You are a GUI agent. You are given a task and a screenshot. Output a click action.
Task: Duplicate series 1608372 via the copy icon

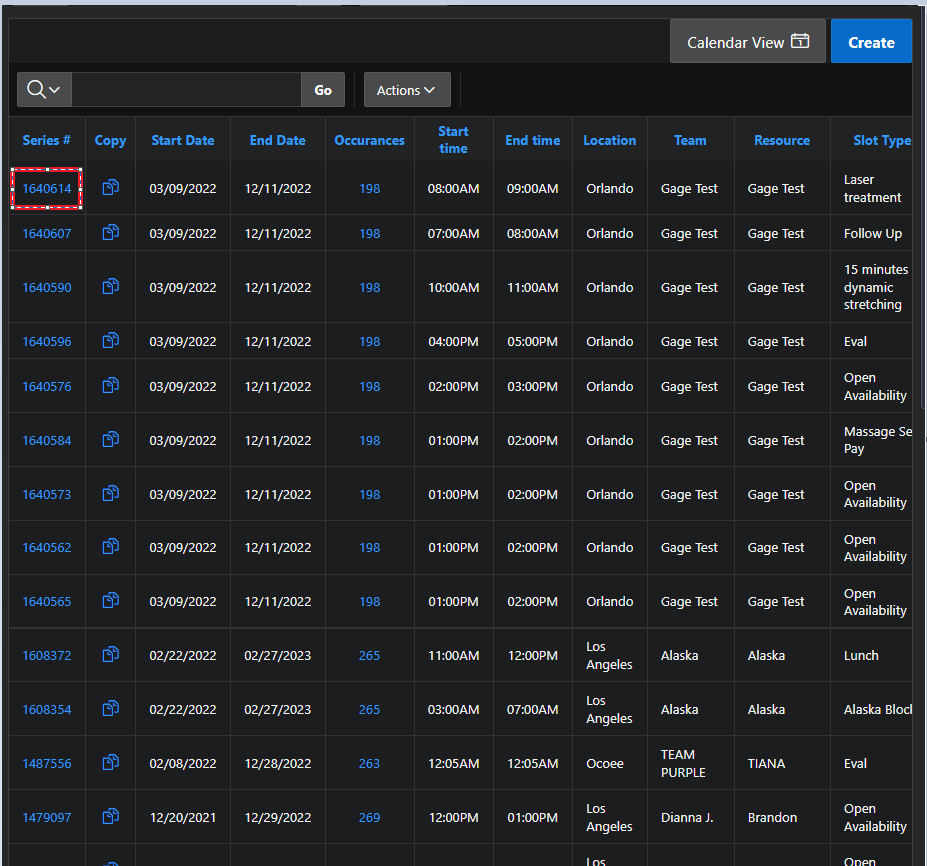(x=110, y=655)
